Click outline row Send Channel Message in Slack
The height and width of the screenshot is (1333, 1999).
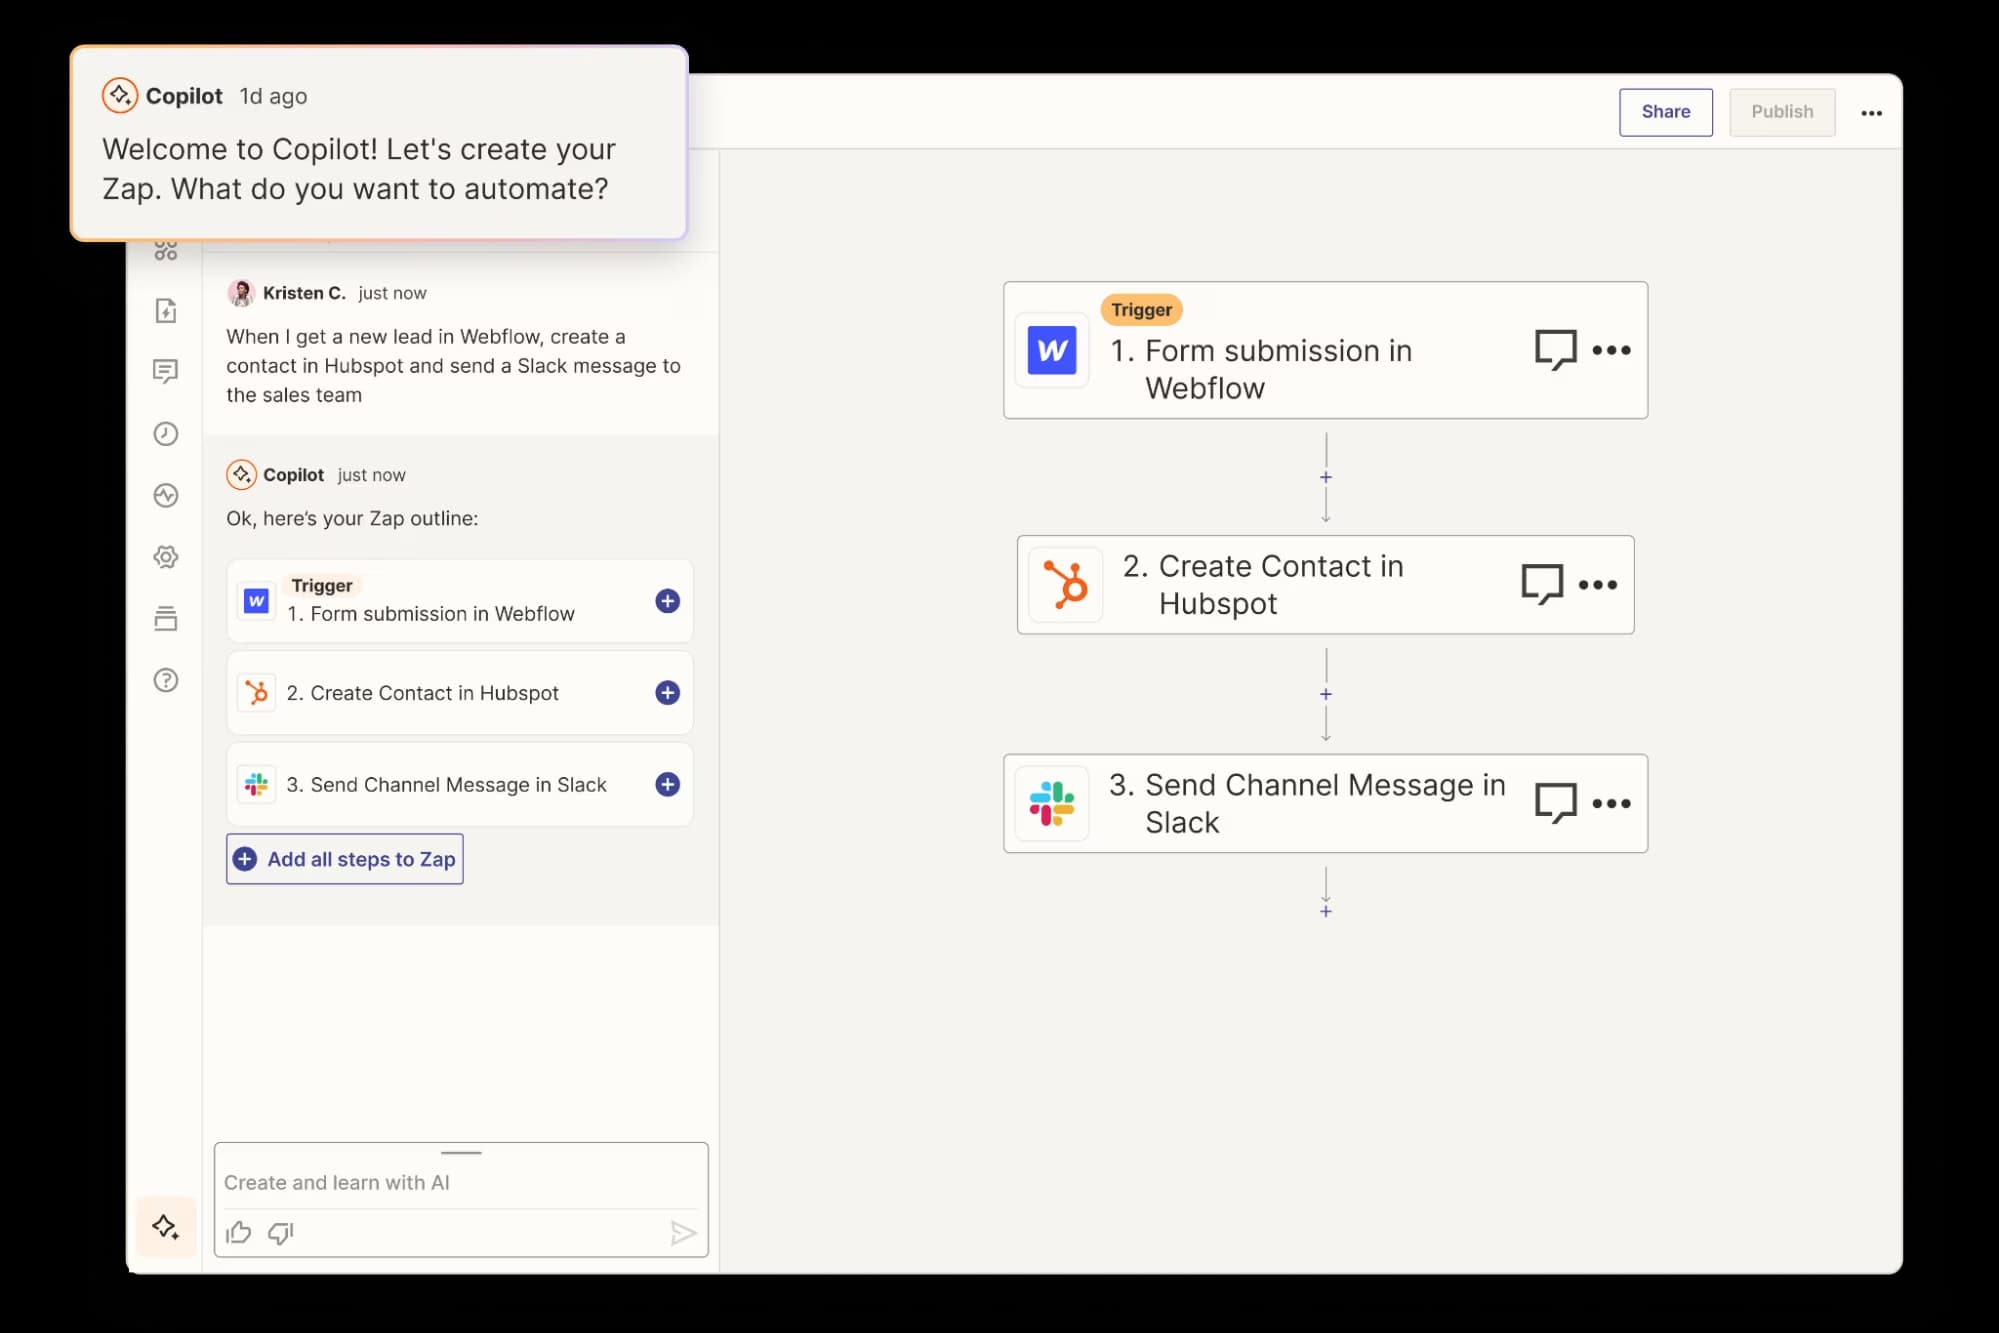pos(460,785)
